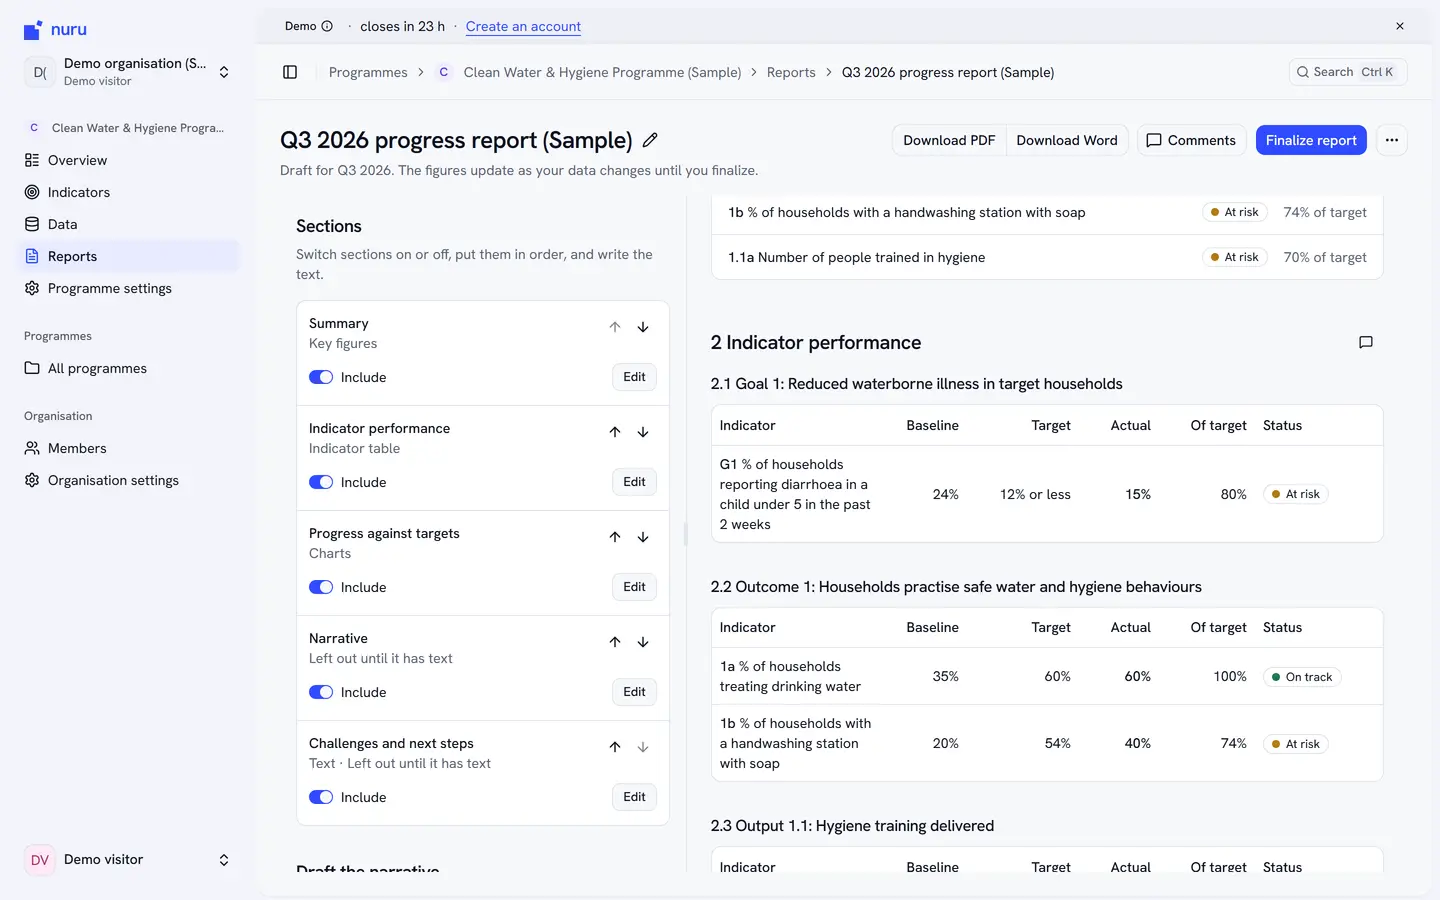Click the pencil icon to rename the report

650,140
